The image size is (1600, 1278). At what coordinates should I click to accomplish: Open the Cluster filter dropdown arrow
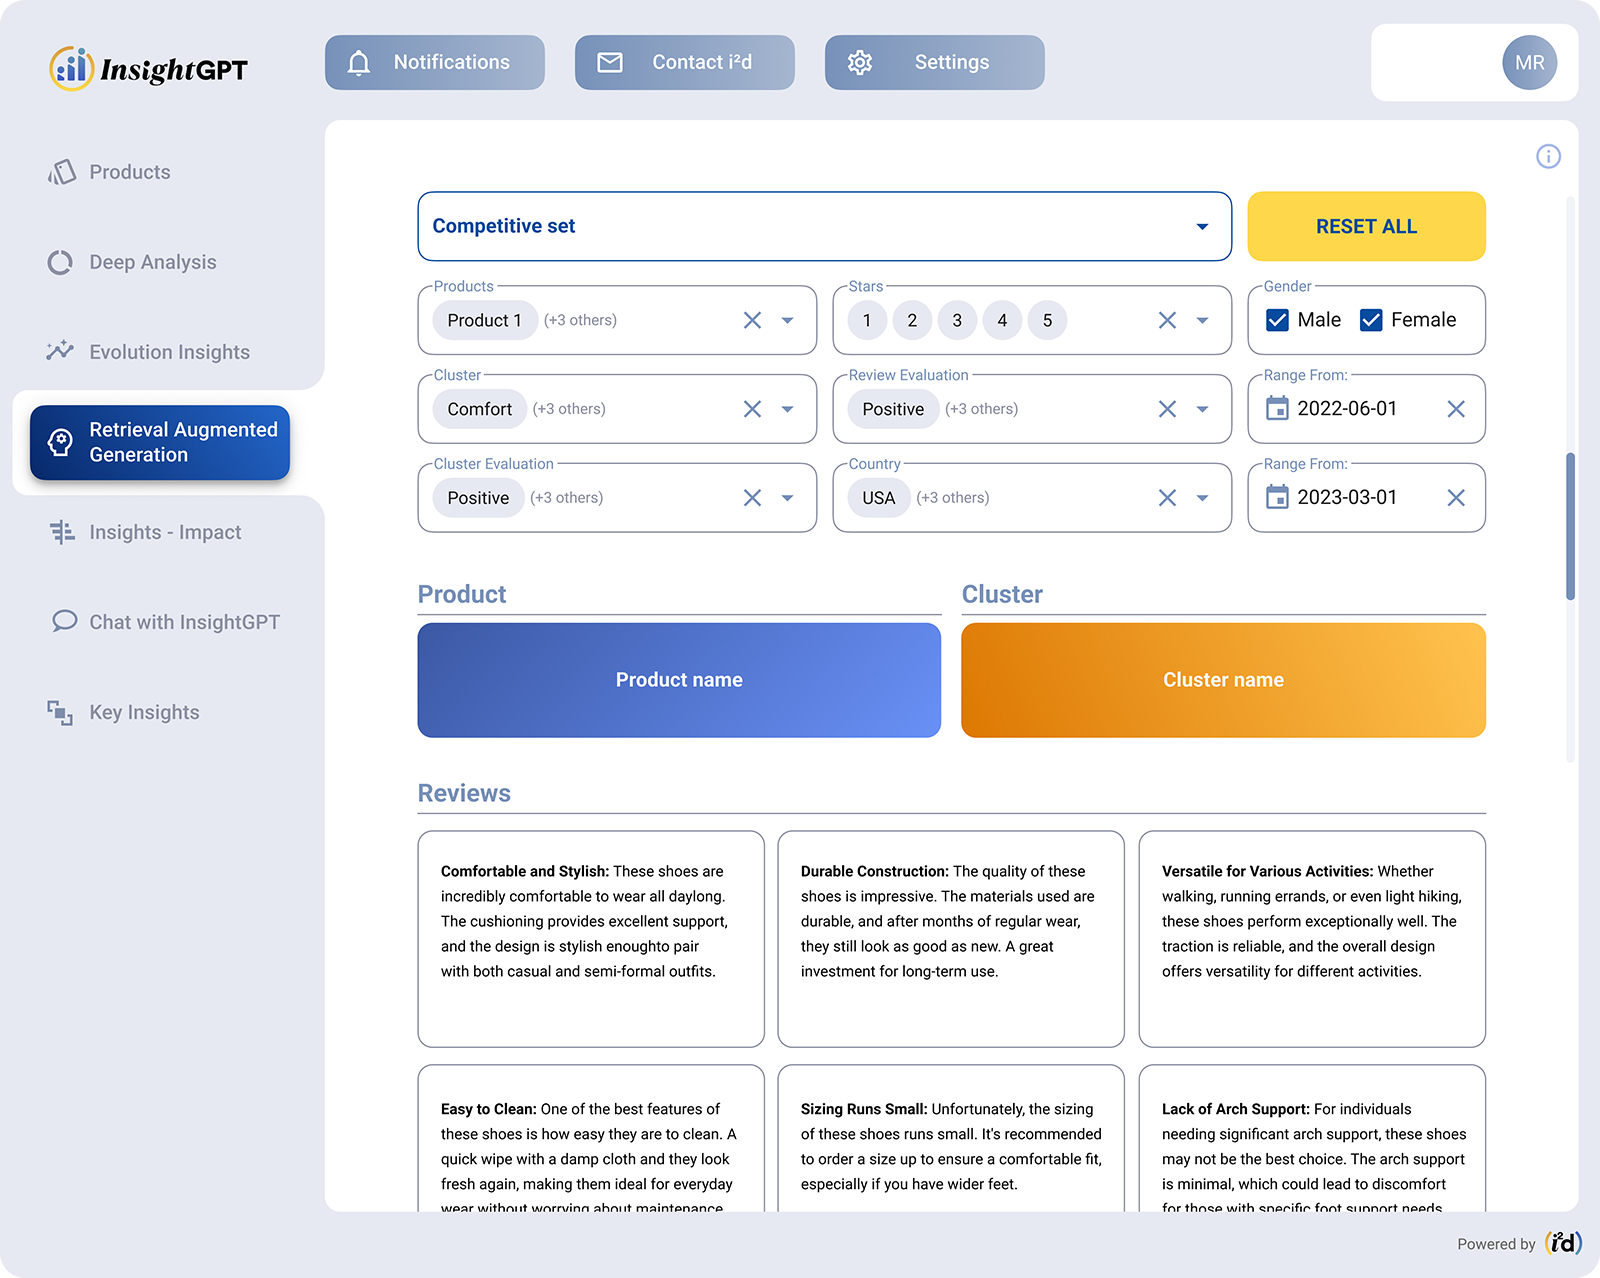(x=788, y=409)
